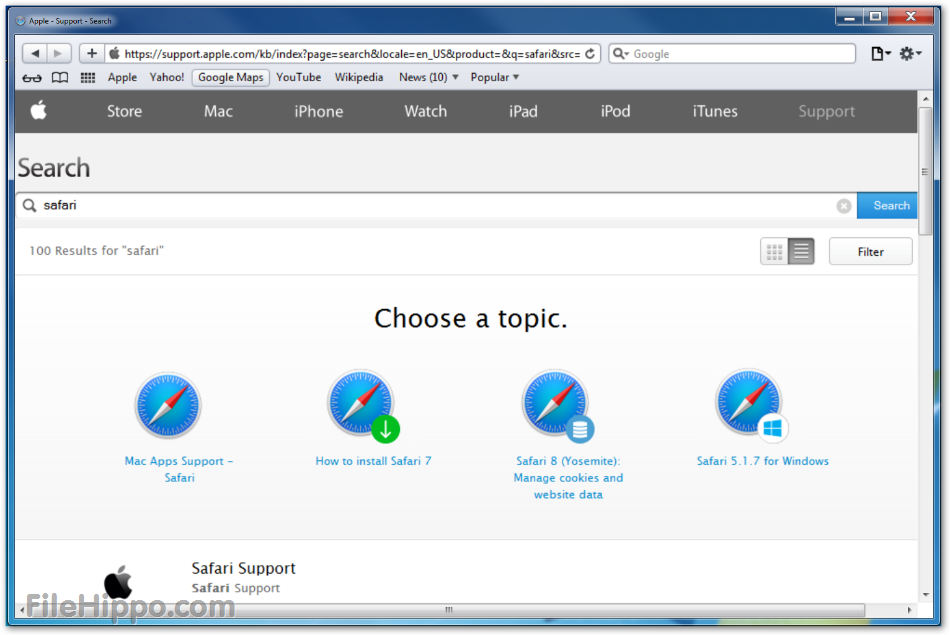
Task: Open the Filter button
Action: point(871,251)
